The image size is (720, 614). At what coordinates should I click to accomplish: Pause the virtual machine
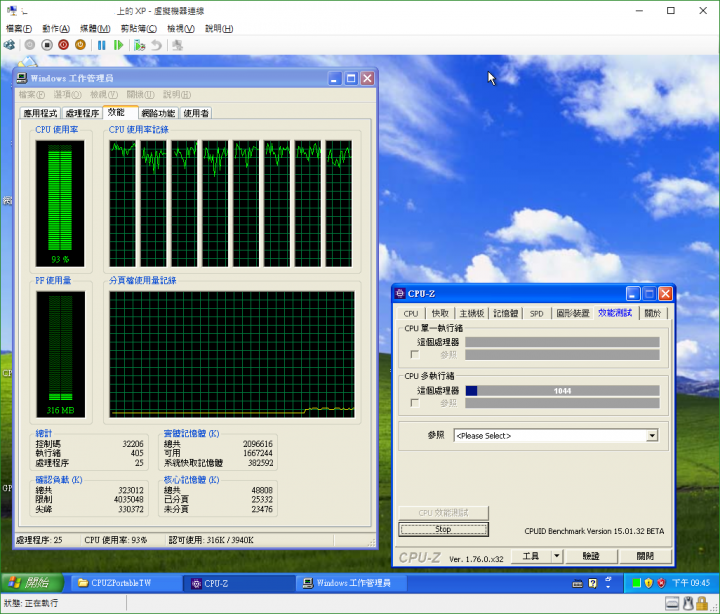[x=101, y=45]
